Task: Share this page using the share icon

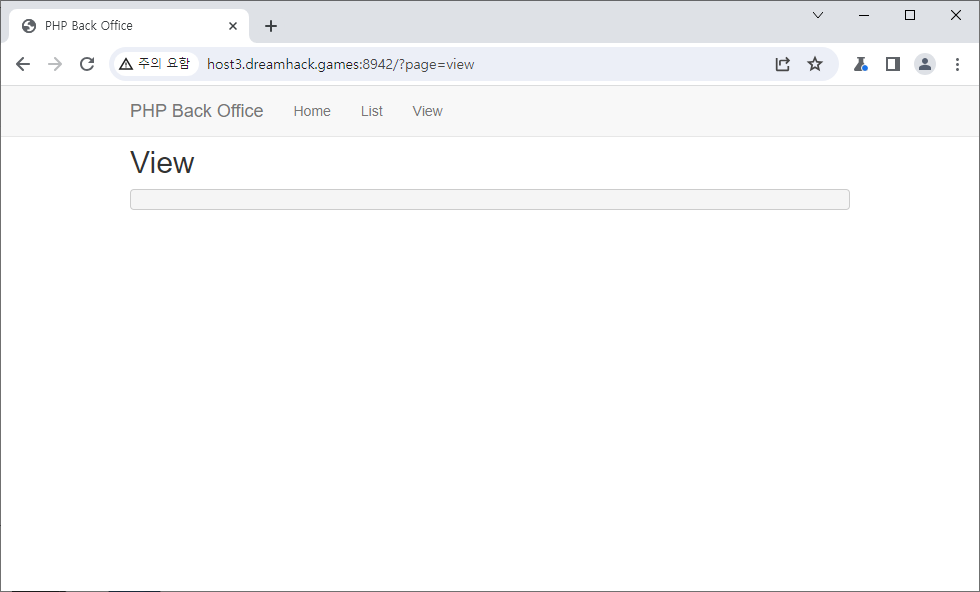Action: [783, 64]
